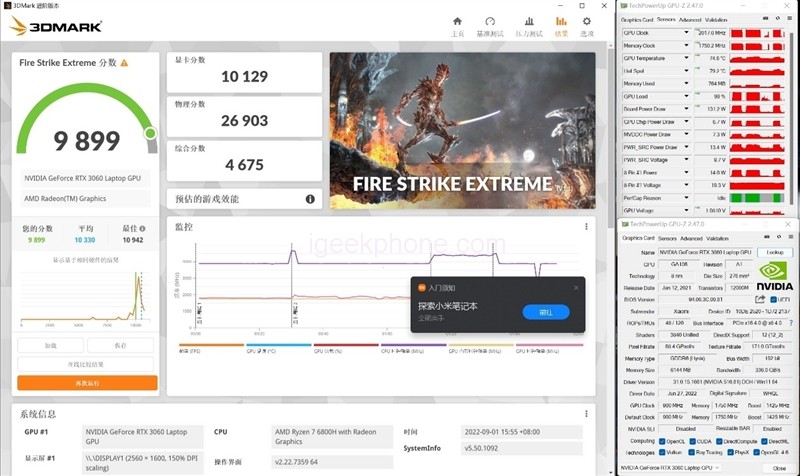The image size is (800, 476).
Task: Click the info icon beside estimated game performance
Action: 310,199
